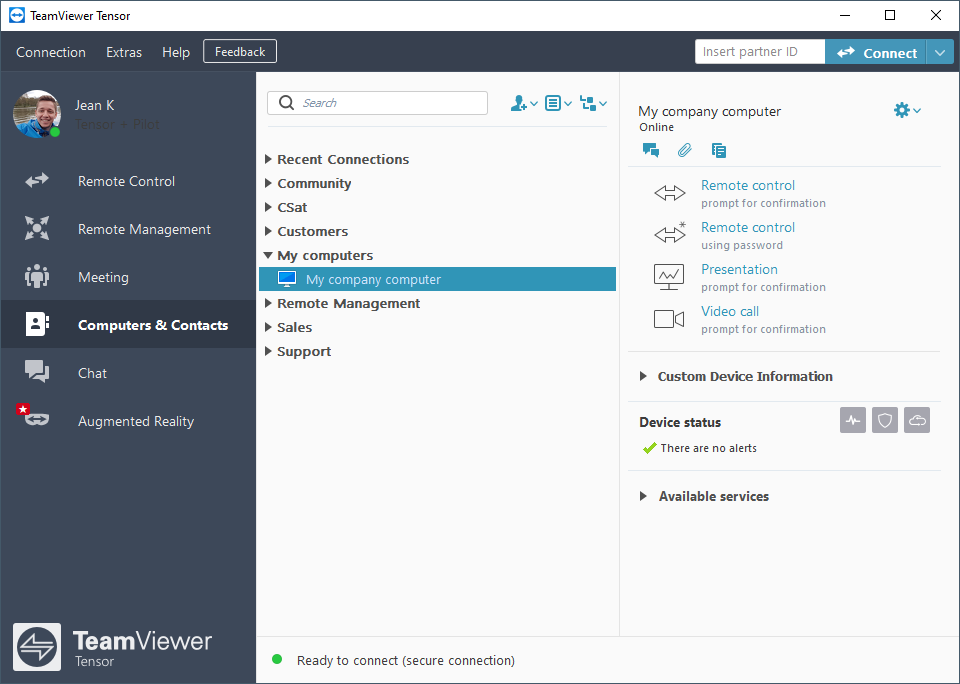Open the list view options icon
Viewport: 960px width, 684px height.
pos(553,103)
